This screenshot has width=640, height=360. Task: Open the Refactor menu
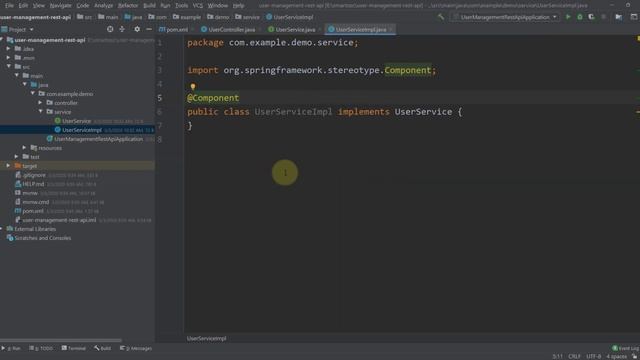pyautogui.click(x=128, y=6)
